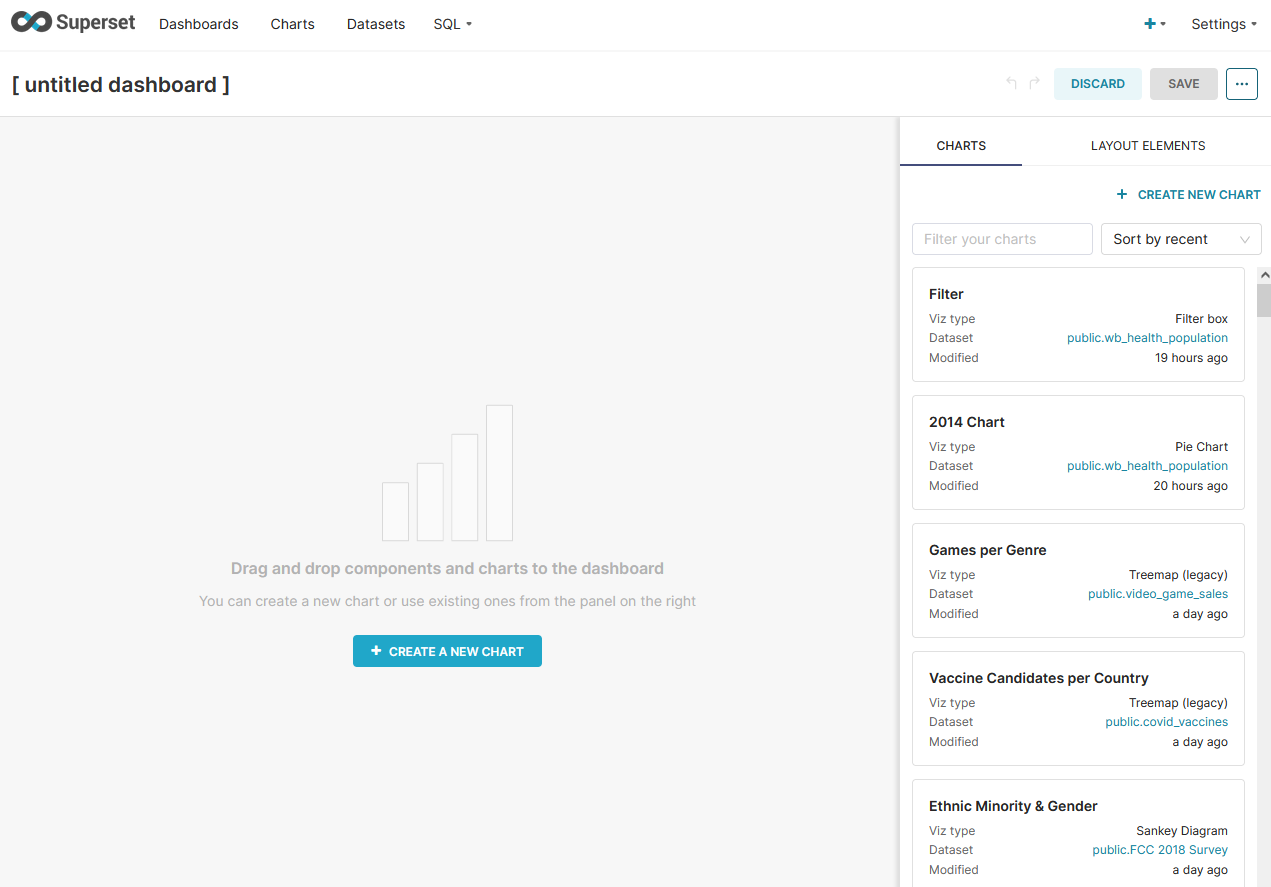1271x887 pixels.
Task: Click inside the "Filter your charts" field
Action: point(1001,239)
